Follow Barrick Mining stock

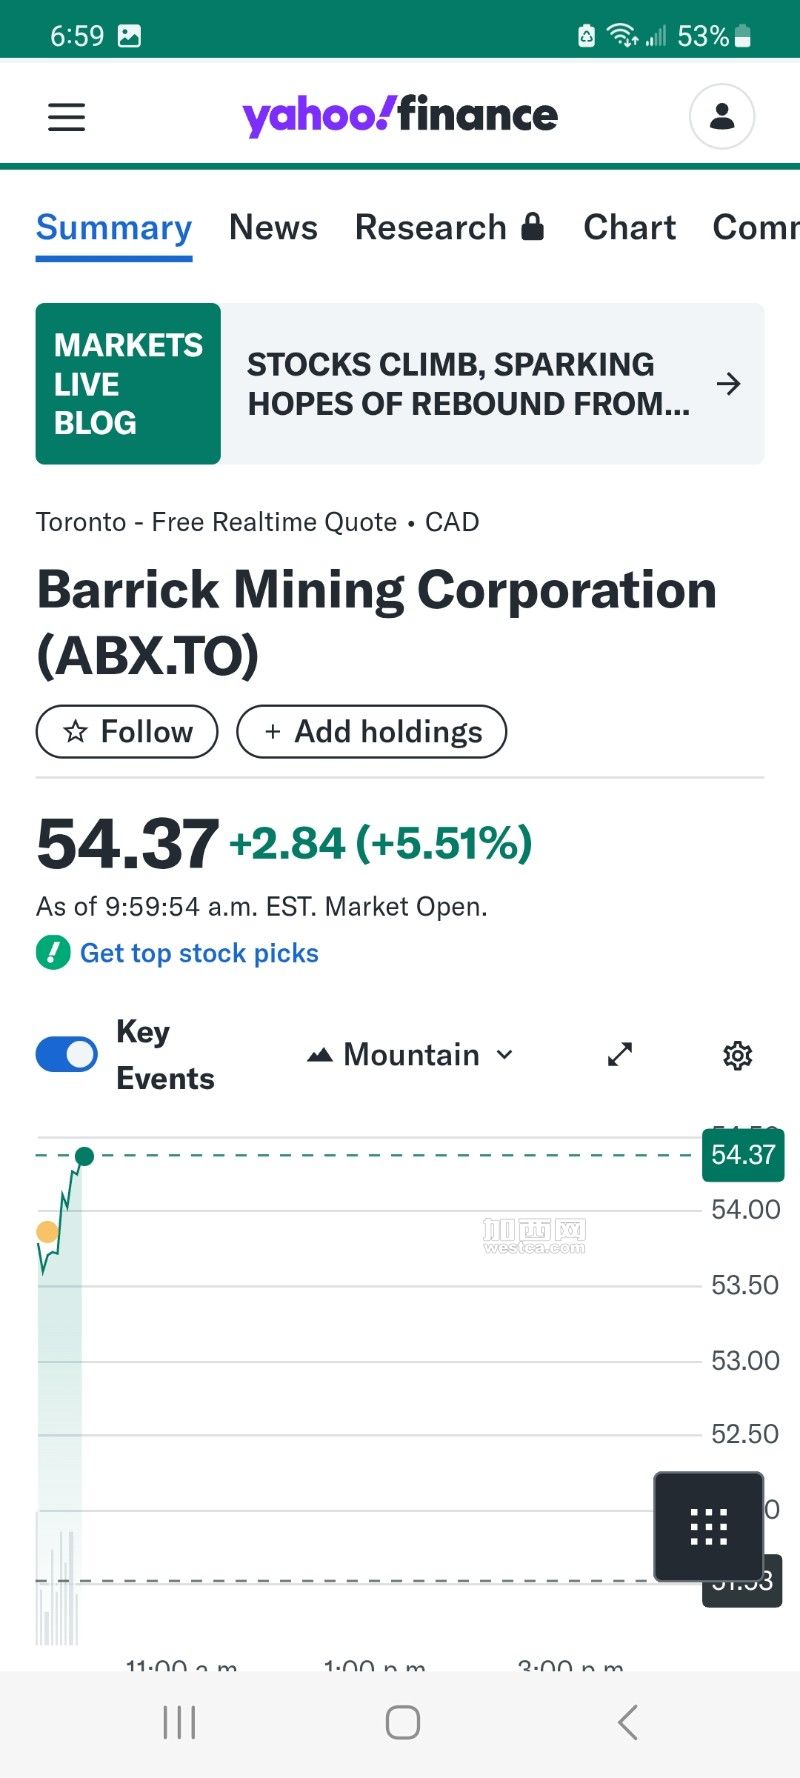pyautogui.click(x=127, y=732)
